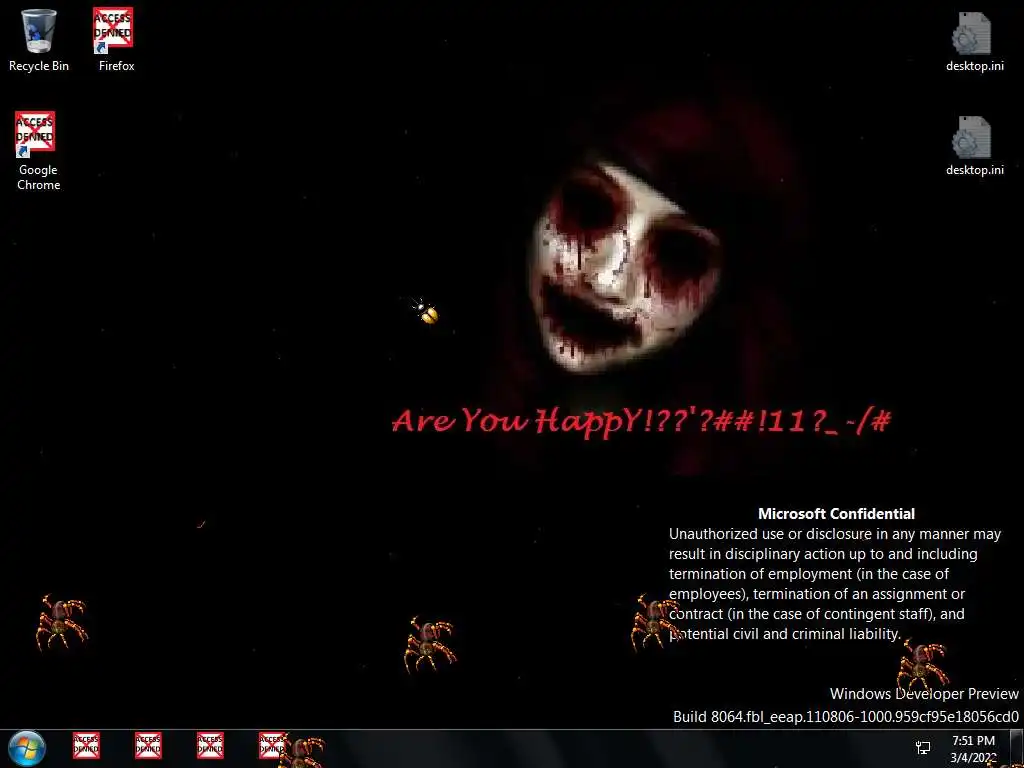Open the Recycle Bin desktop icon

(x=39, y=39)
